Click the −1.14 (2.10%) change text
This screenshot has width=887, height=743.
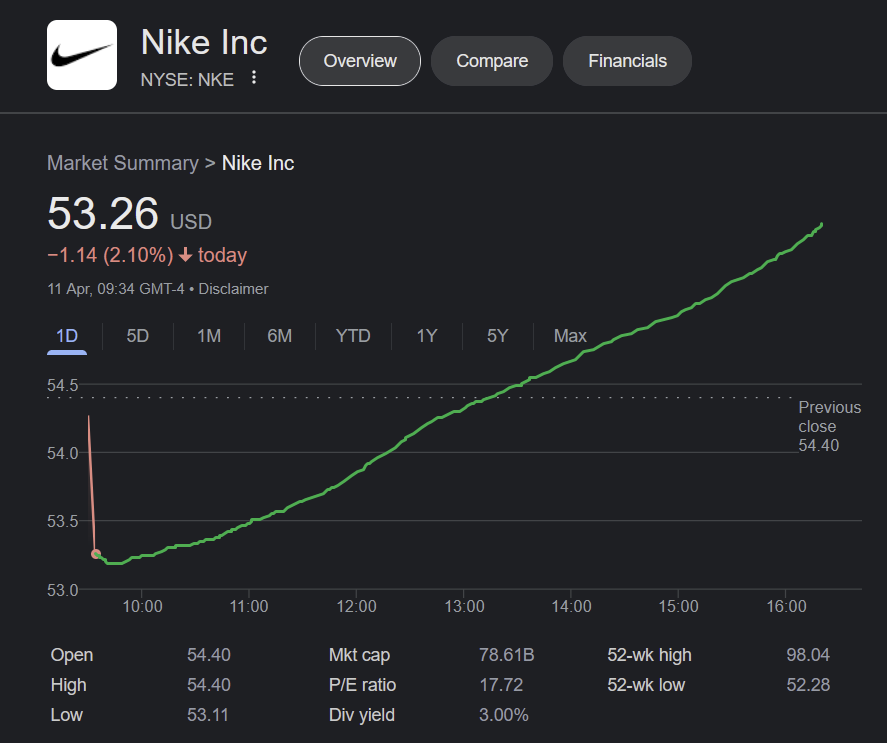pos(110,255)
